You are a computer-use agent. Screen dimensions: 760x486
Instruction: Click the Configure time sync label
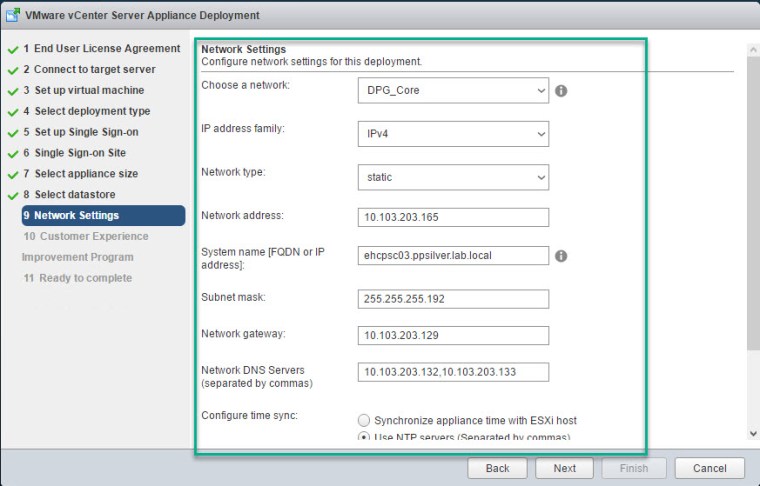coord(249,415)
